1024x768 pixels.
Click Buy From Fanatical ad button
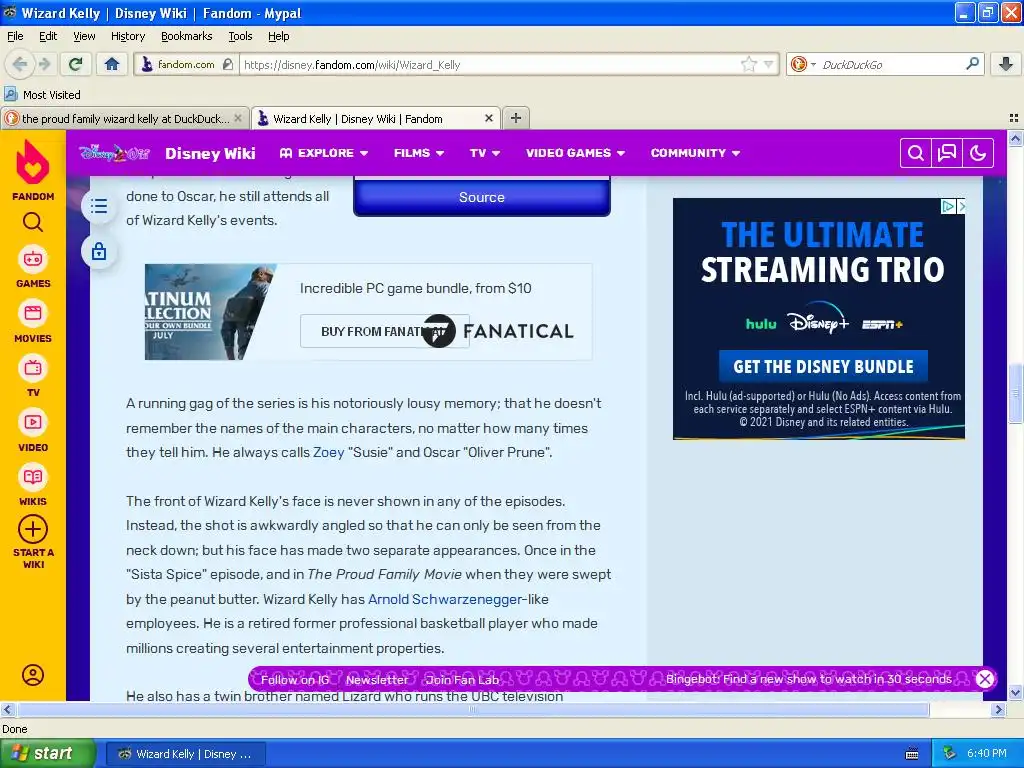point(385,331)
